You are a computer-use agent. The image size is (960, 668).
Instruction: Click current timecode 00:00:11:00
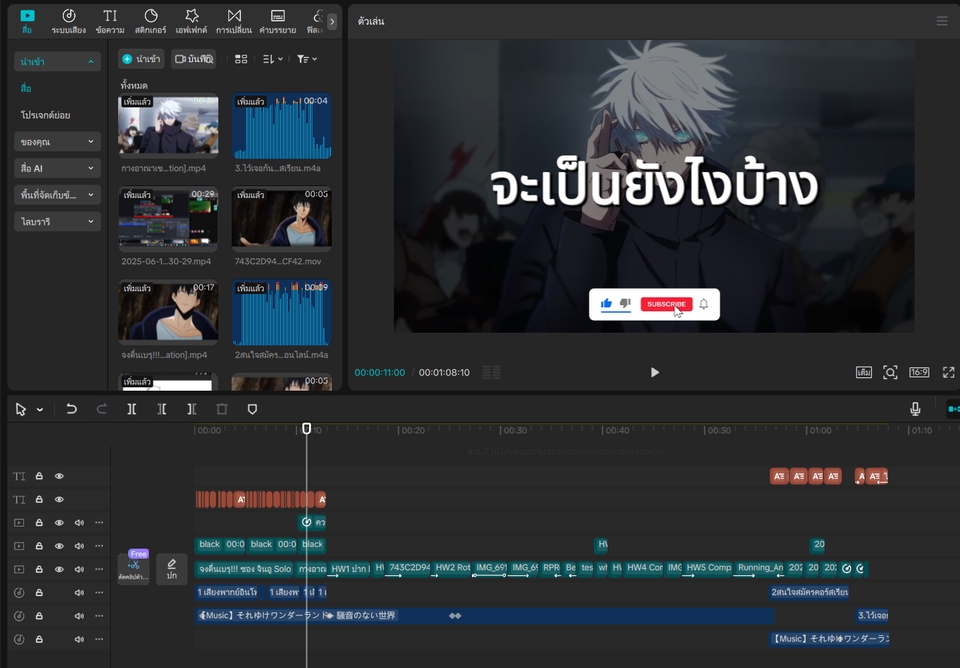pos(380,372)
